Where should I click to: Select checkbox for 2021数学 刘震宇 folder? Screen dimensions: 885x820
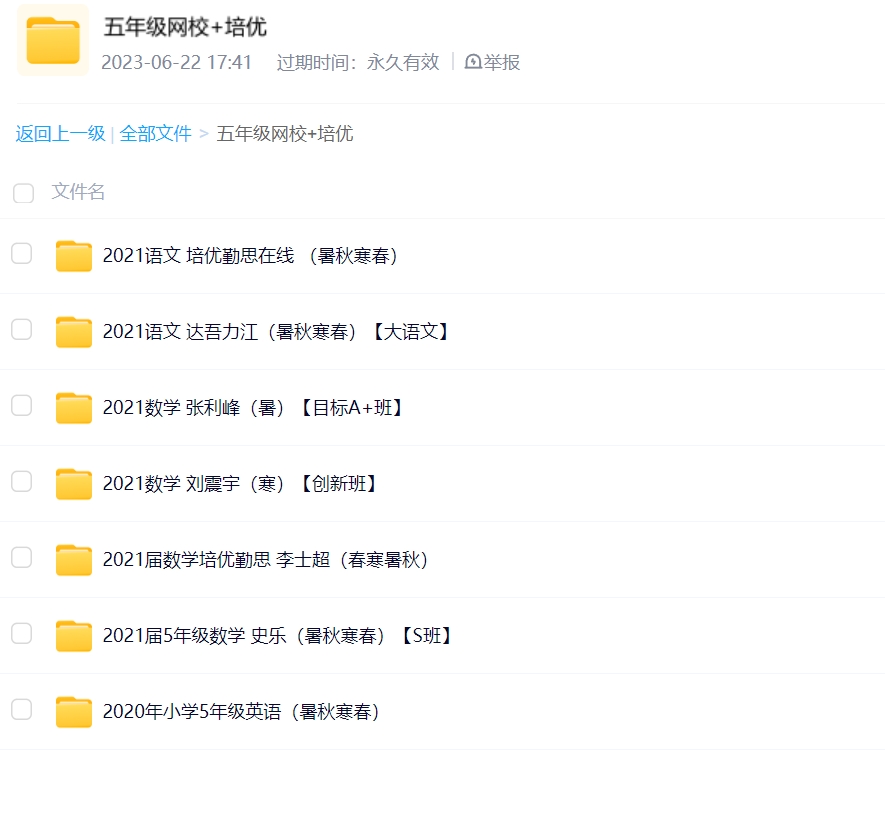[x=22, y=482]
